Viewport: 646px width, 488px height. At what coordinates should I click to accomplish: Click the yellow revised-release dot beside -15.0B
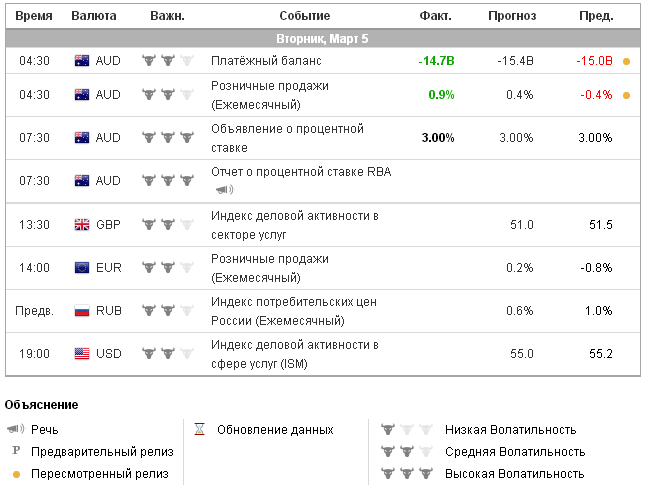tap(626, 61)
